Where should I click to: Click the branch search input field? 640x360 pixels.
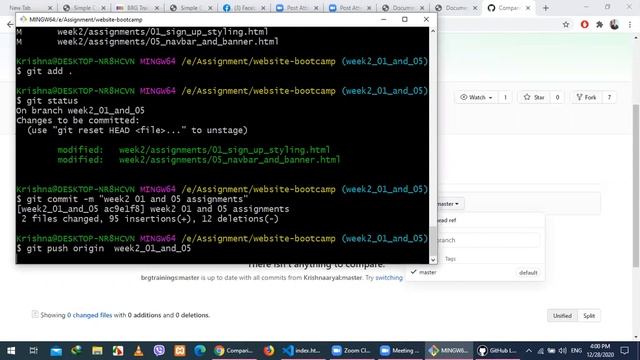click(488, 240)
